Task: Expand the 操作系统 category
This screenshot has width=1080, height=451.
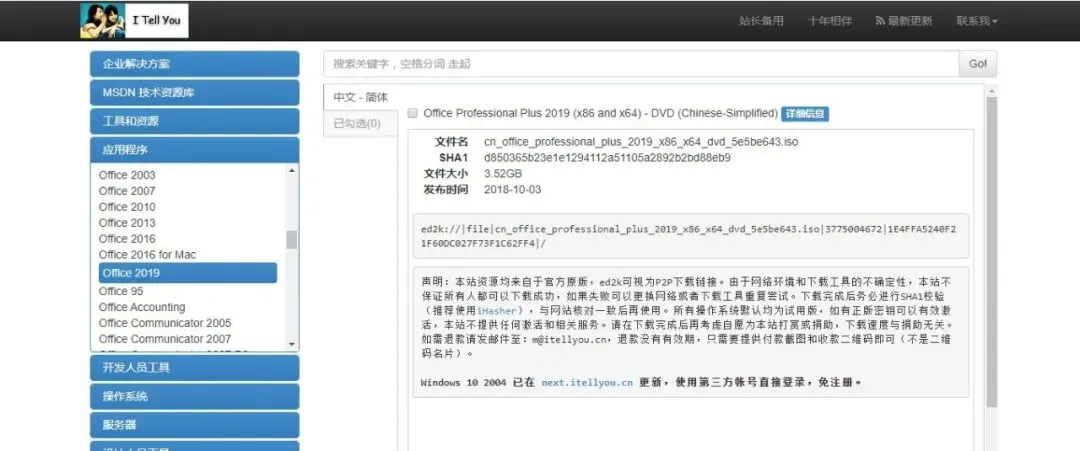Action: [x=195, y=397]
